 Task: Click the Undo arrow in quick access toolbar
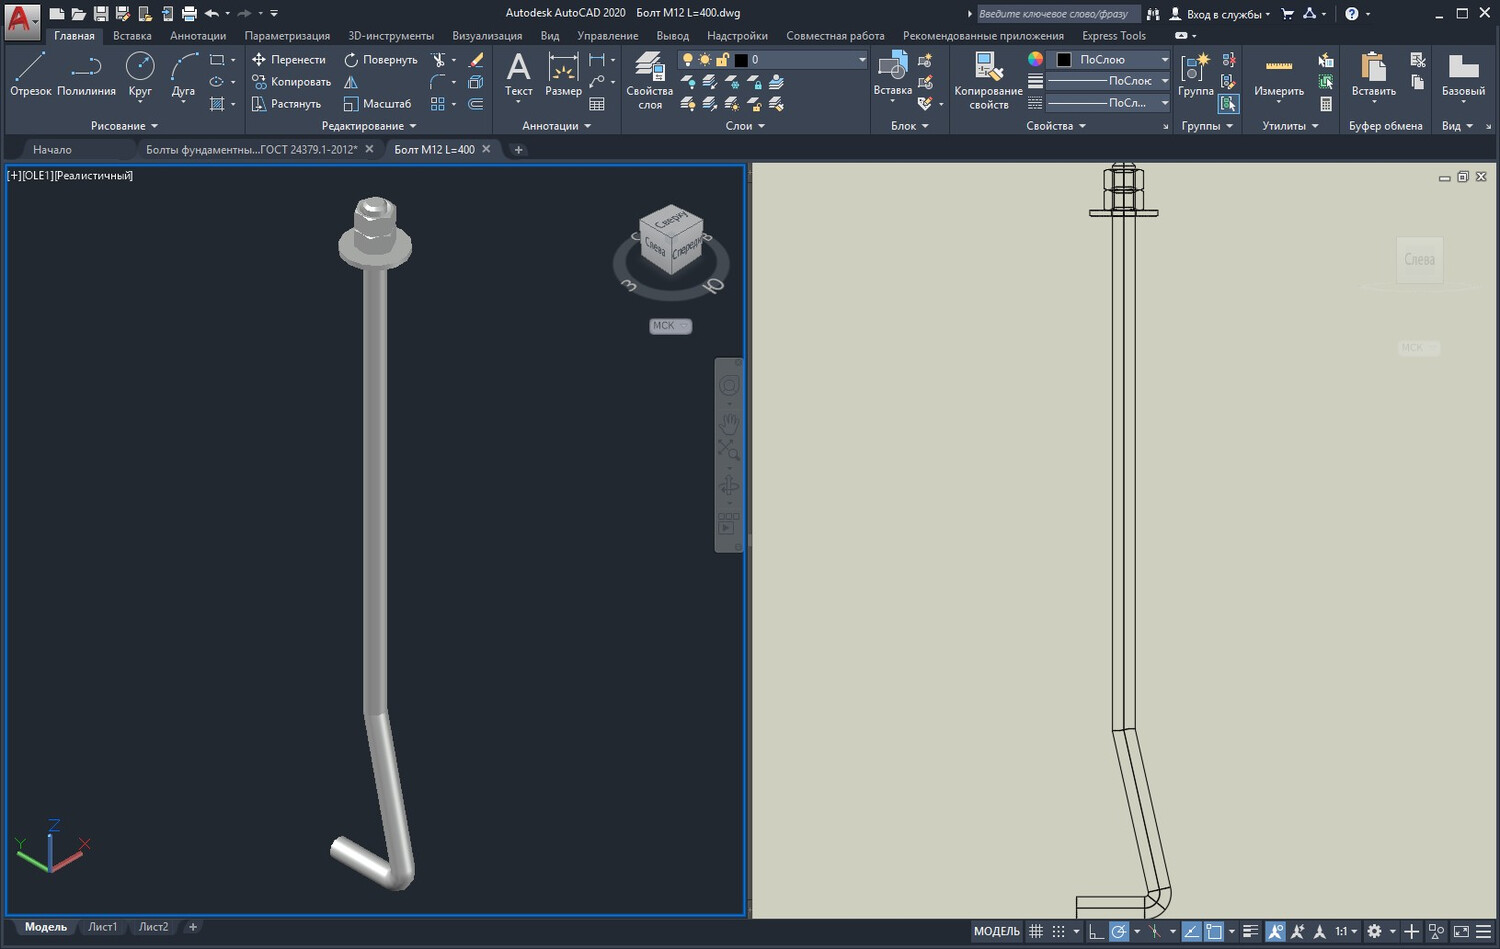point(211,14)
